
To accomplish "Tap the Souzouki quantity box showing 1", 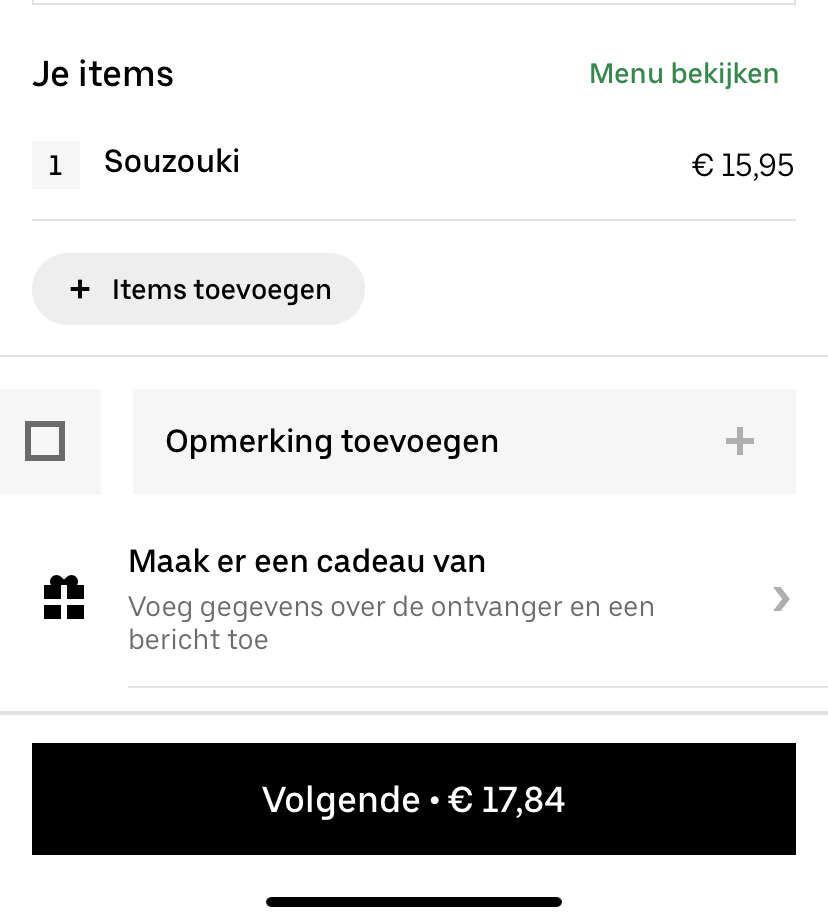I will click(56, 165).
